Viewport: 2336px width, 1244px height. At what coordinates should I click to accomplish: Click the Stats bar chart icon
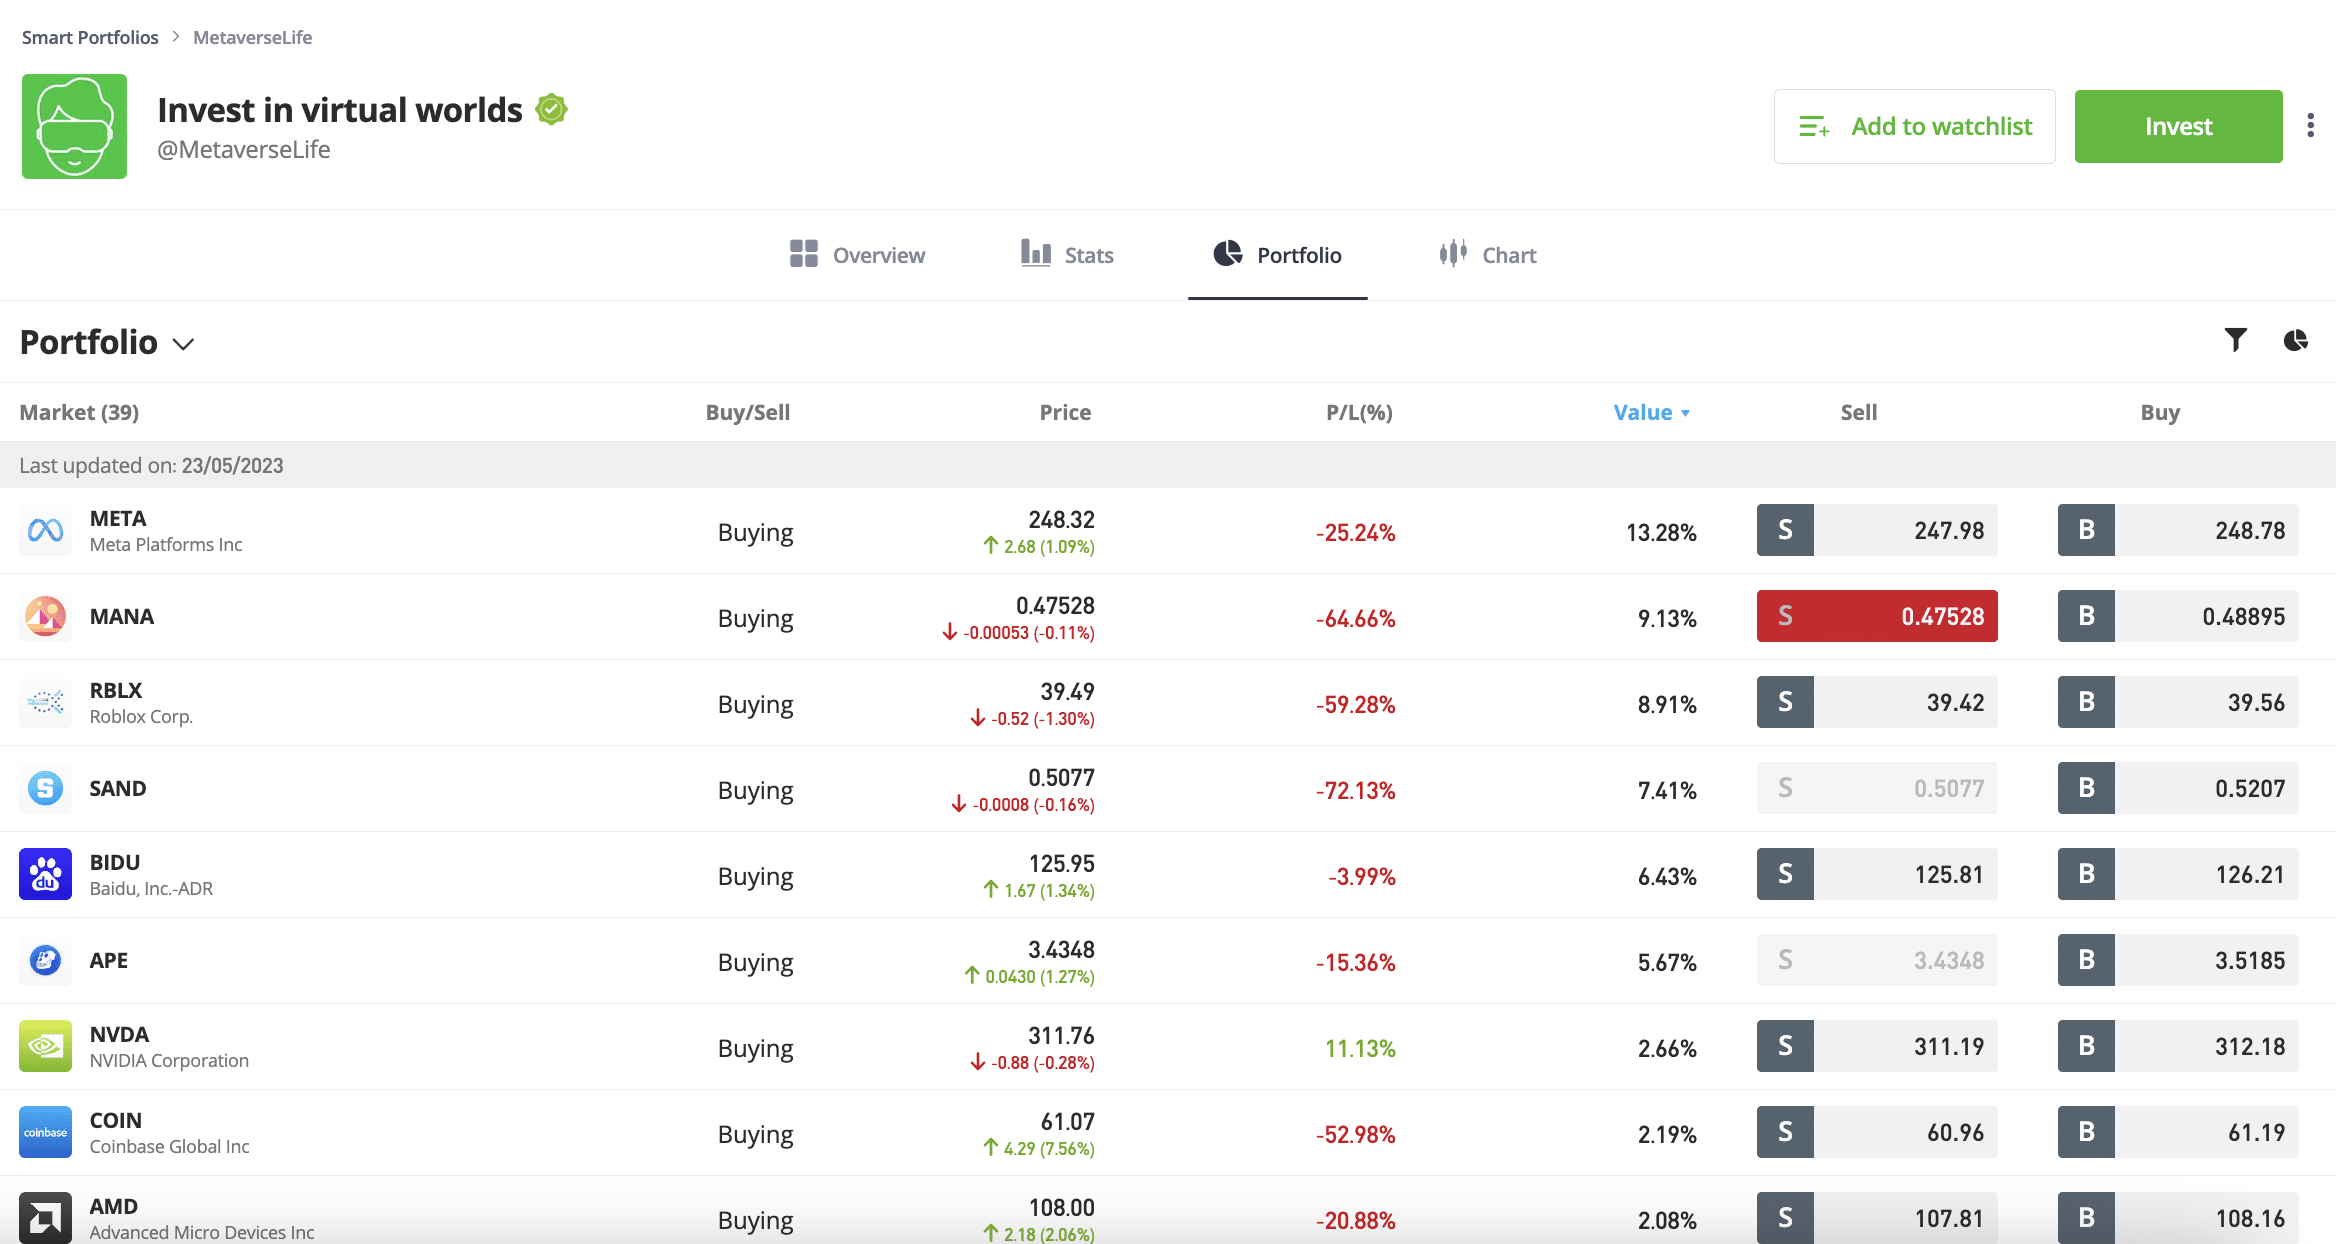(1036, 253)
